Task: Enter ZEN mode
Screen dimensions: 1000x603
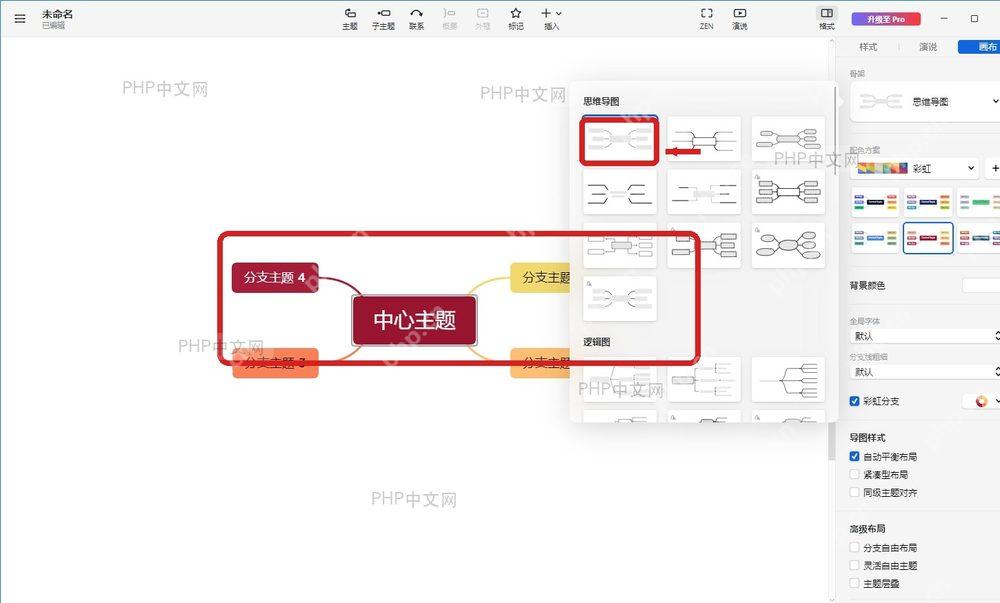Action: 707,18
